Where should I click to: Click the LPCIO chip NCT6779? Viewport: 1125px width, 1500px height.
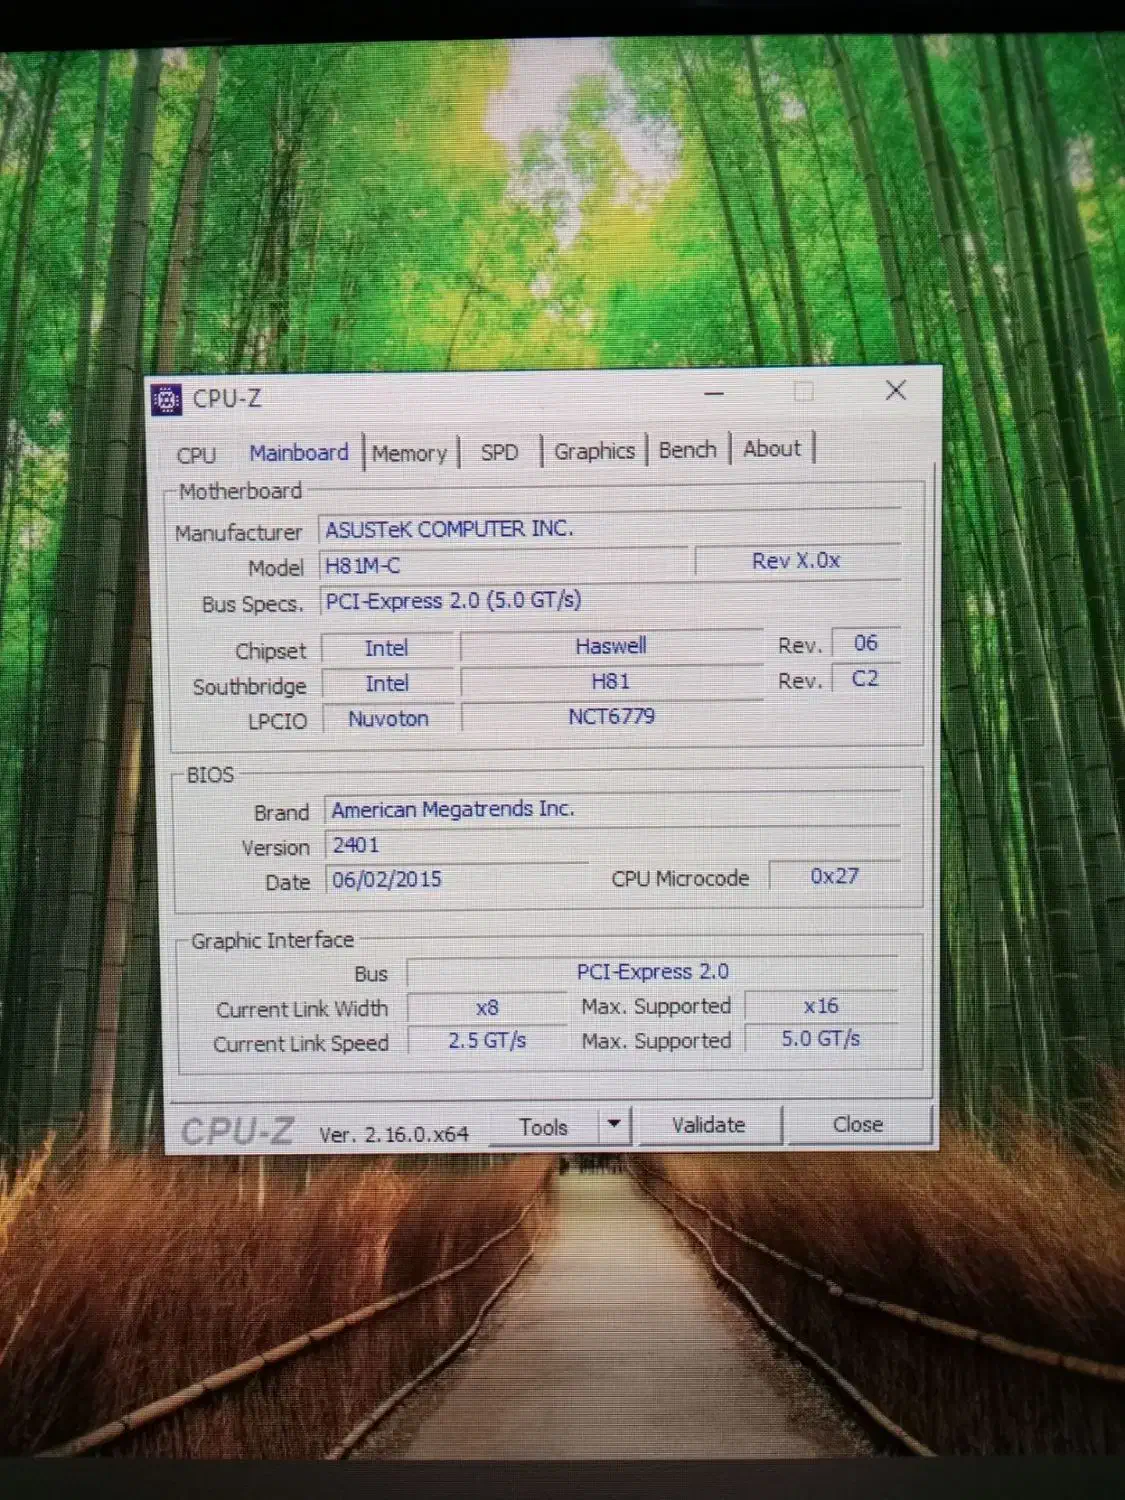(x=611, y=717)
